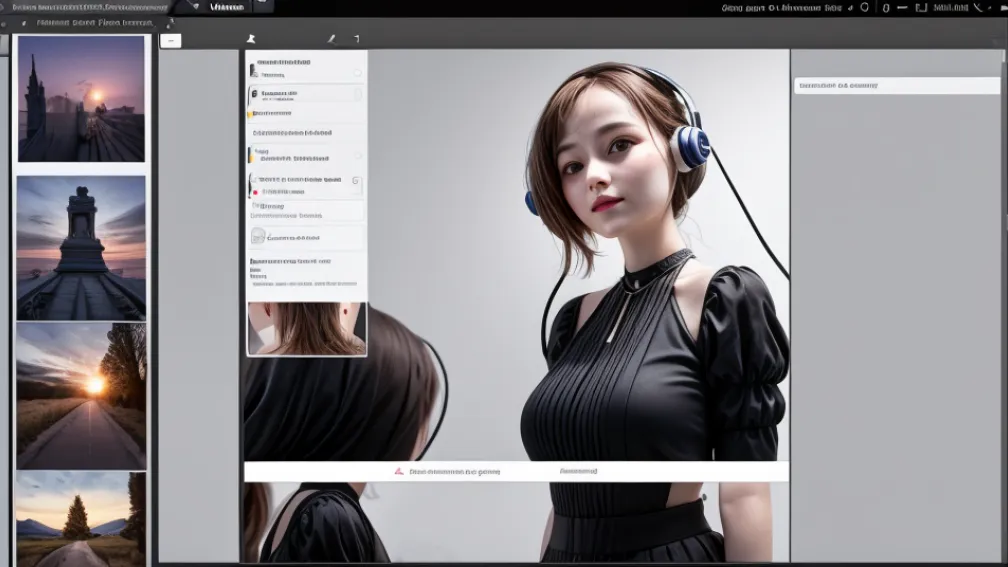Viewport: 1008px width, 567px height.
Task: Click the phone icon in the top-right bar
Action: click(x=978, y=7)
